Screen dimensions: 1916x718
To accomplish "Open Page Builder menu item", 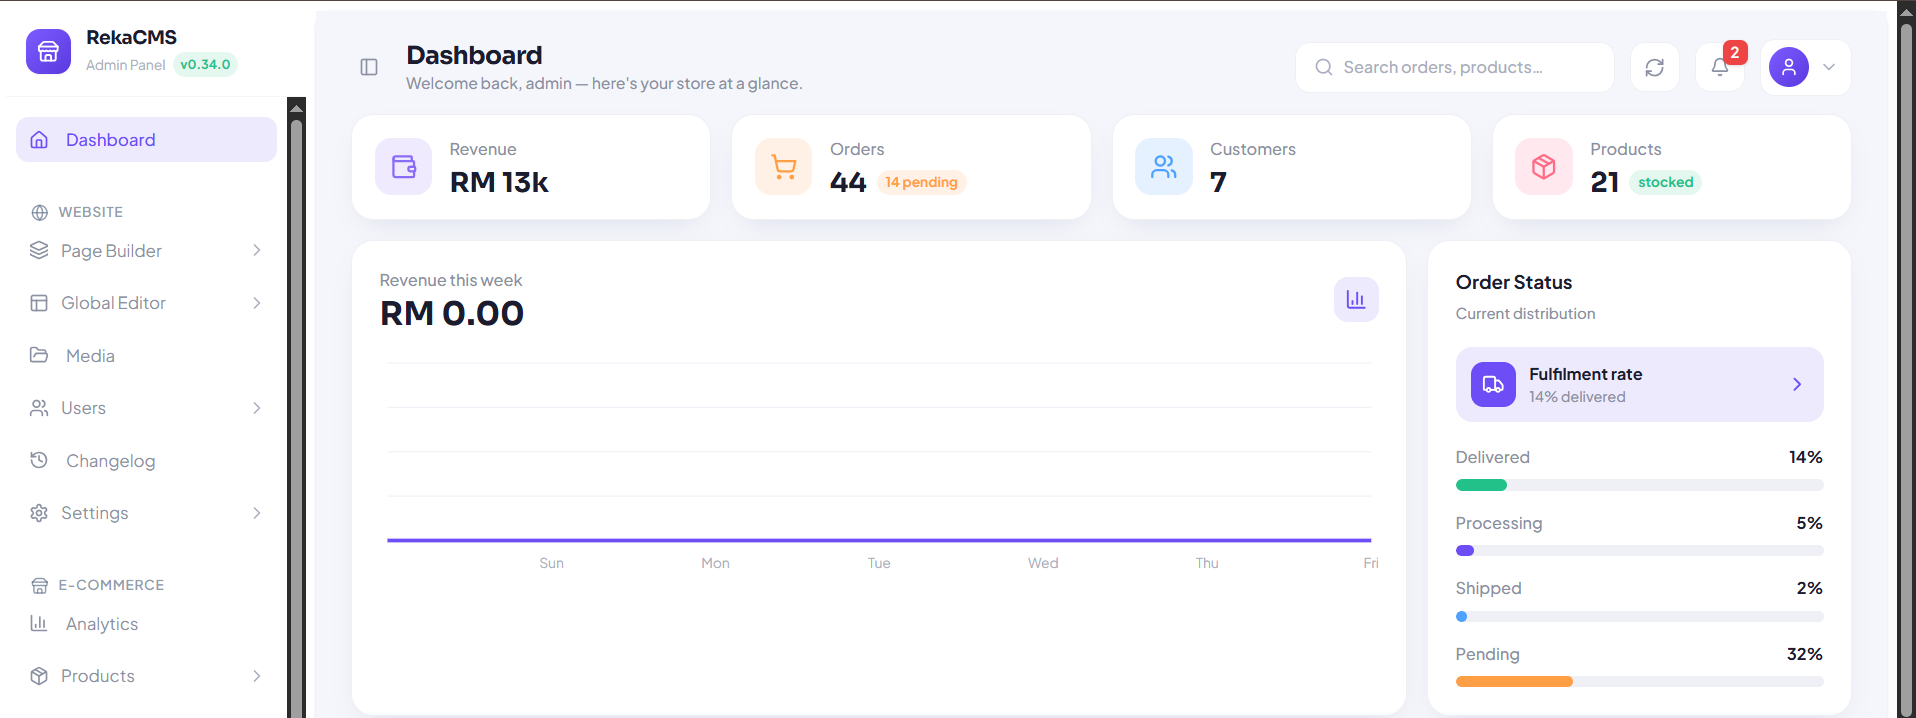I will [146, 250].
